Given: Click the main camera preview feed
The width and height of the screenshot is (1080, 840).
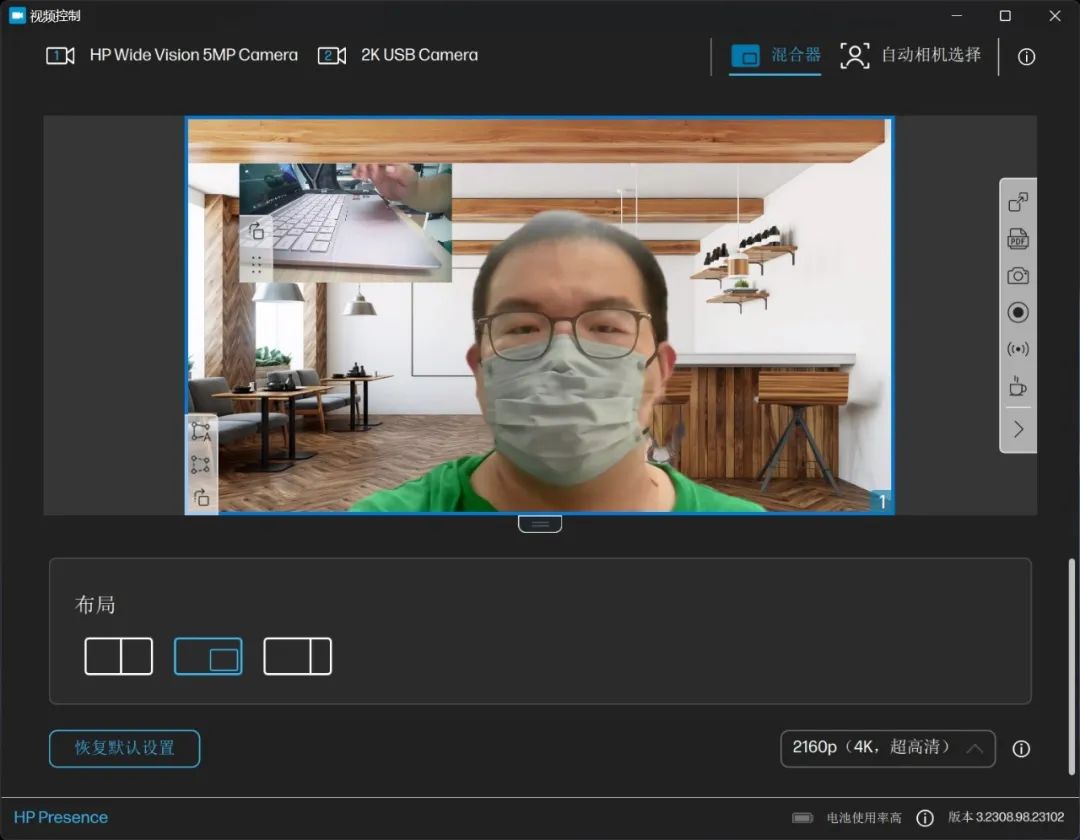Looking at the screenshot, I should pos(540,315).
